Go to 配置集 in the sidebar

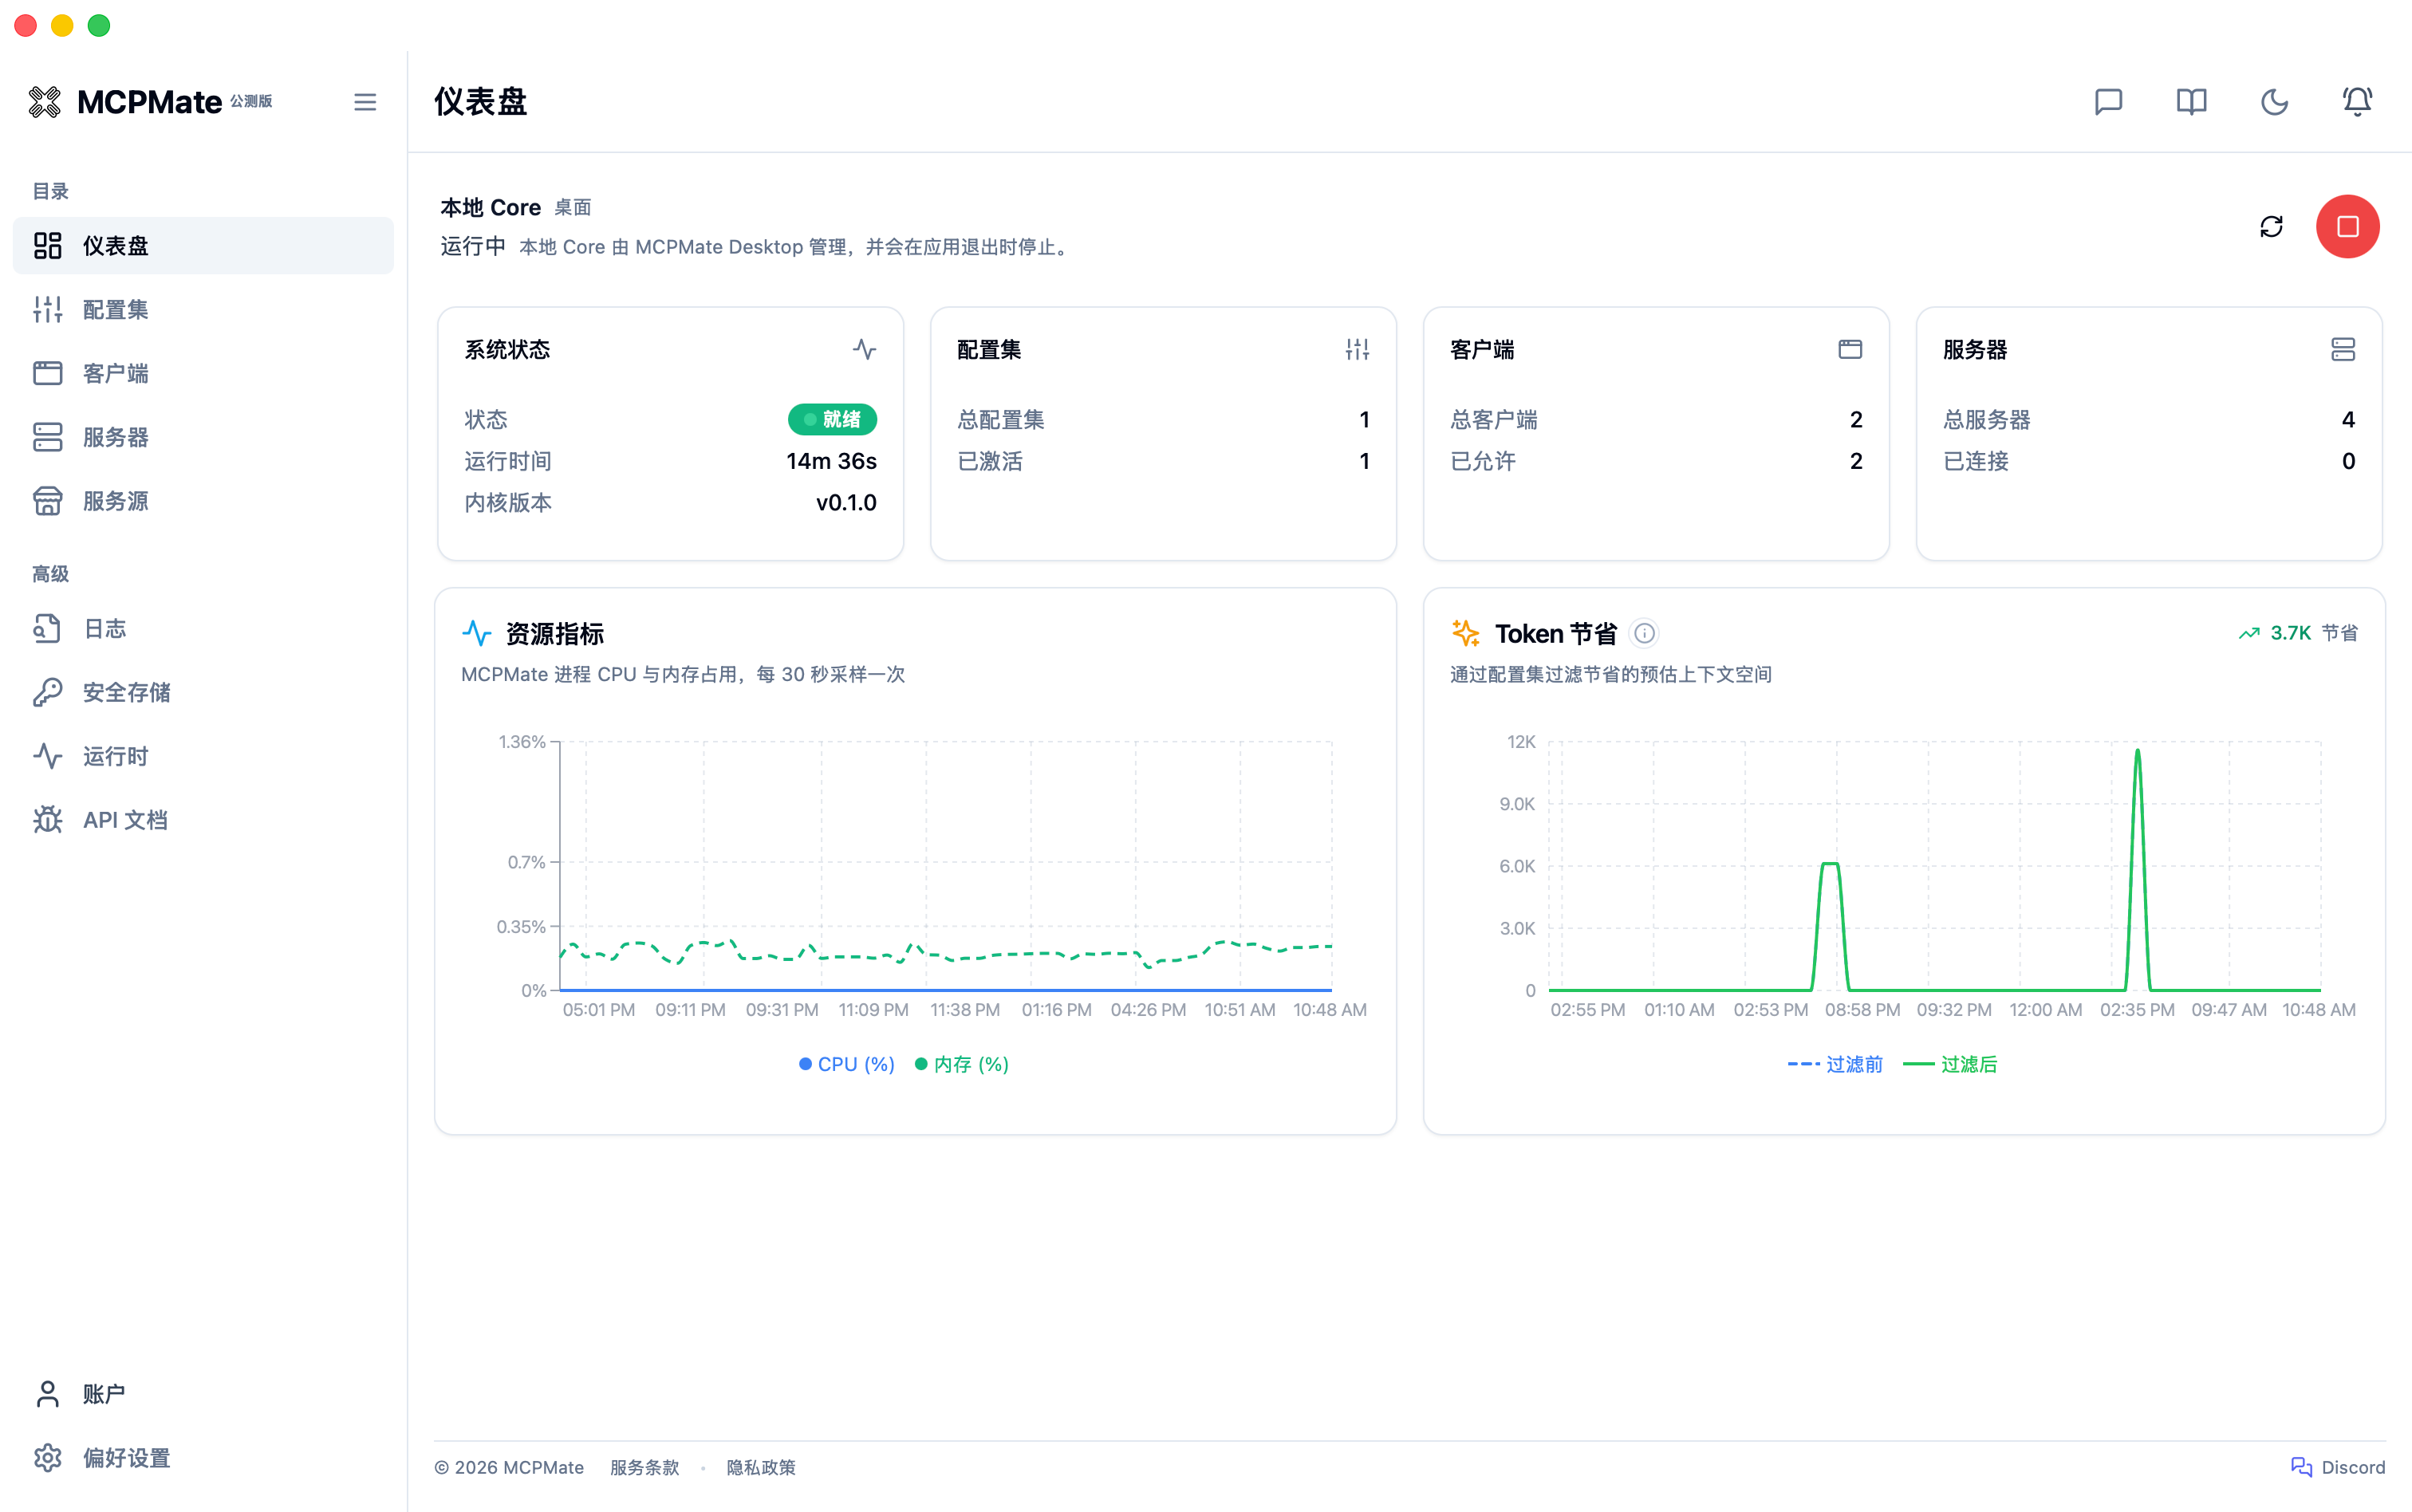(x=203, y=310)
